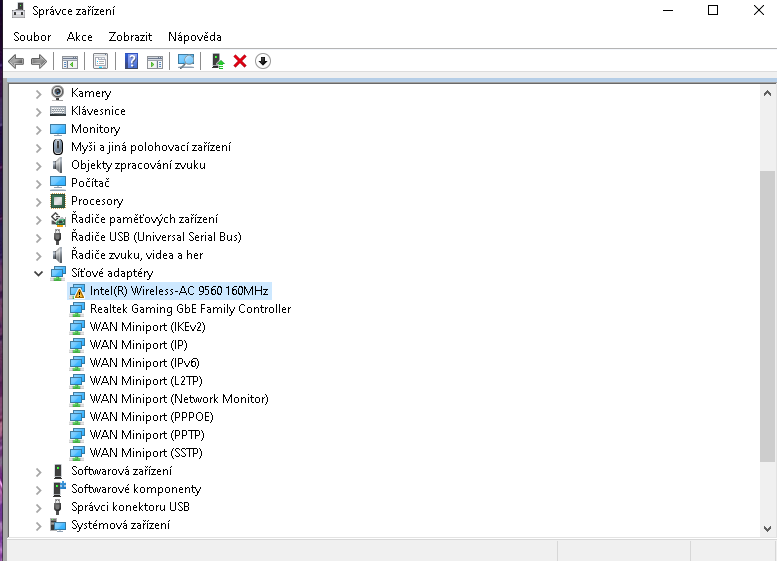Image resolution: width=777 pixels, height=561 pixels.
Task: Expand the Monitory category
Action: [38, 130]
